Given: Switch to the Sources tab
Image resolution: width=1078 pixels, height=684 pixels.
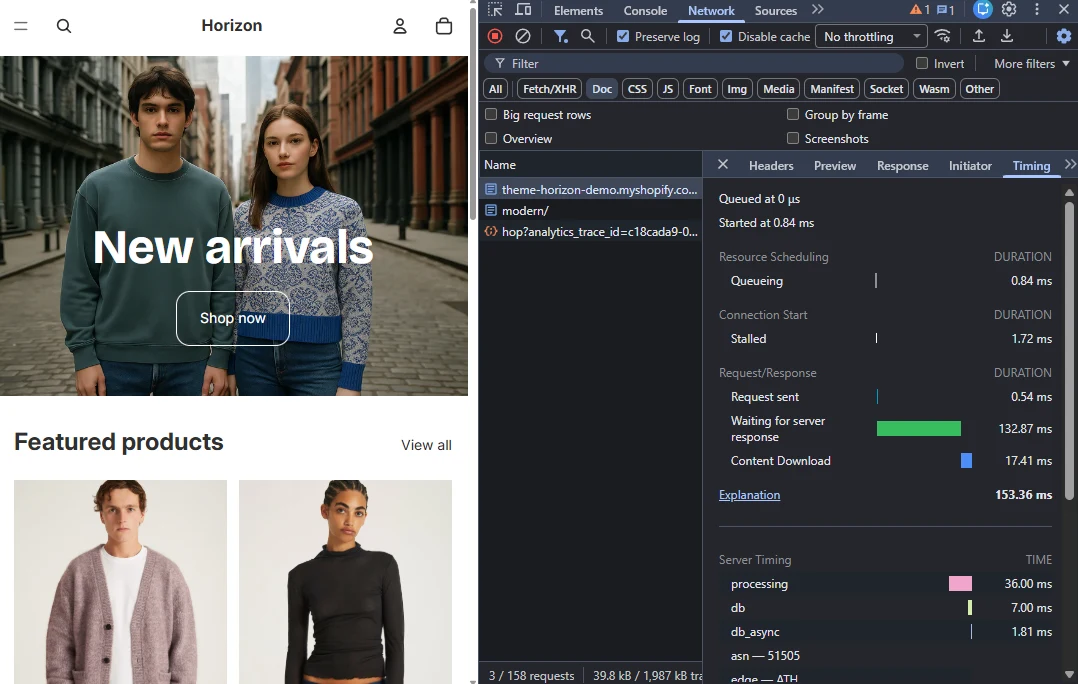Looking at the screenshot, I should [776, 10].
